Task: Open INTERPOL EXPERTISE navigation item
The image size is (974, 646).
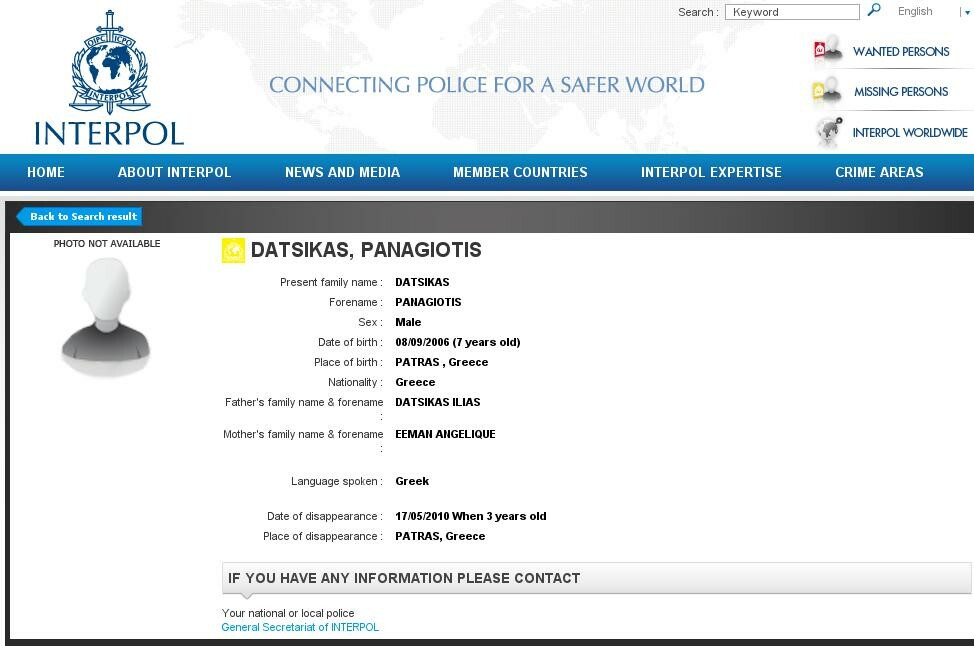Action: (711, 172)
